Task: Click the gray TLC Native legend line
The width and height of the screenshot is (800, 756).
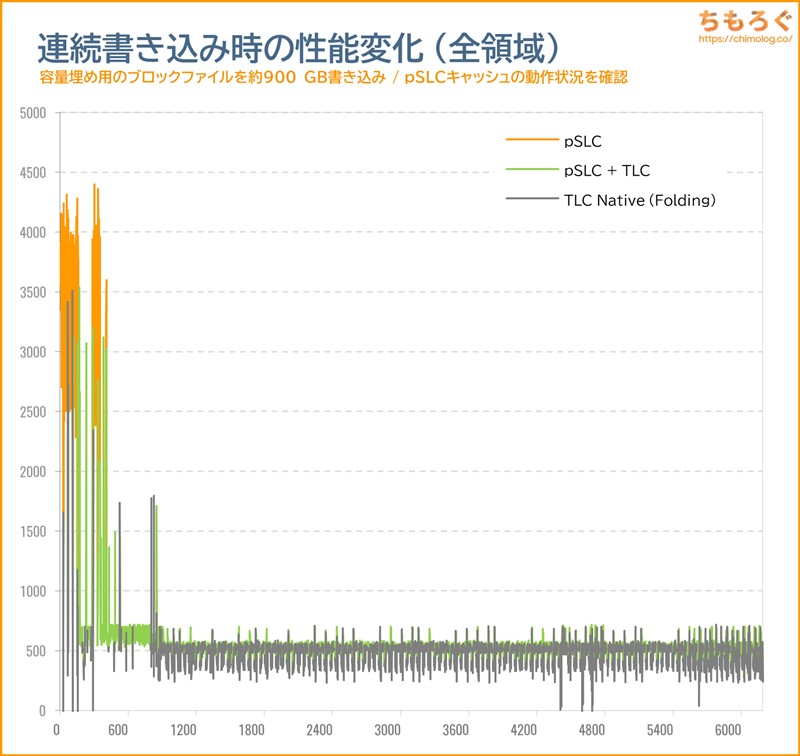Action: tap(528, 201)
